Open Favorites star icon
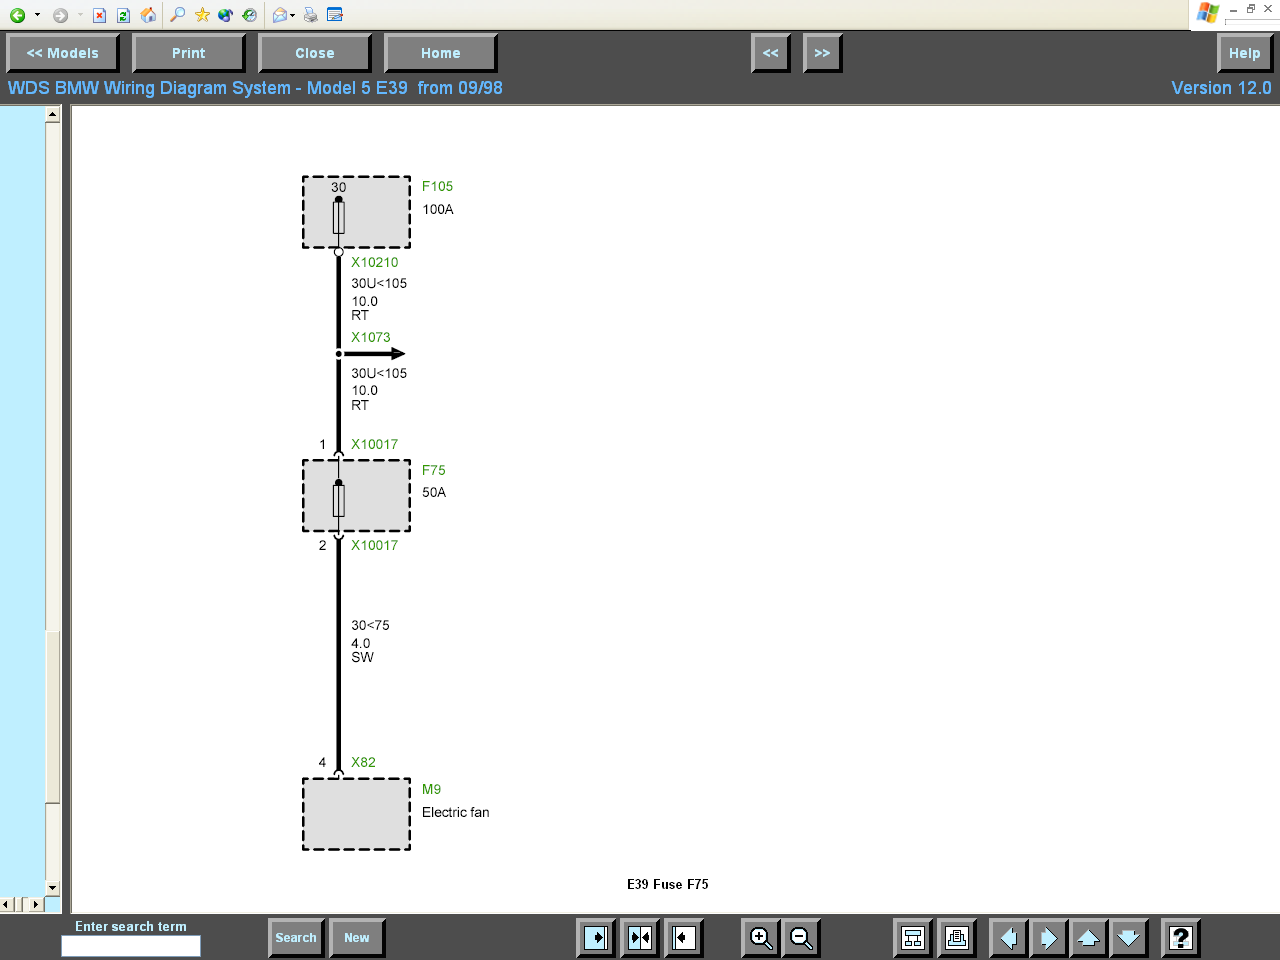 pyautogui.click(x=202, y=15)
